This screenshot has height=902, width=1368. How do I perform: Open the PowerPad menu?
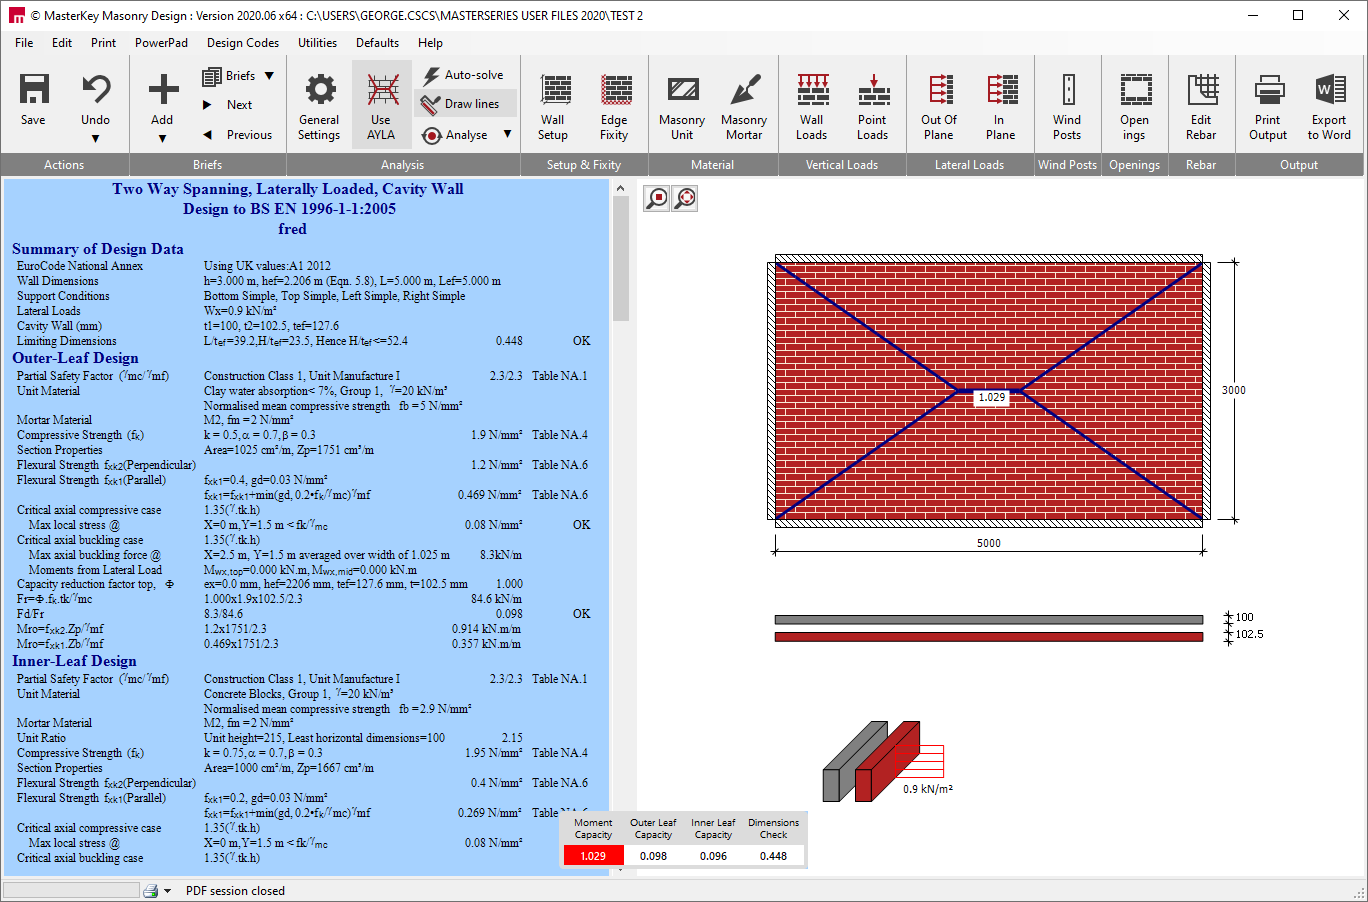(162, 43)
